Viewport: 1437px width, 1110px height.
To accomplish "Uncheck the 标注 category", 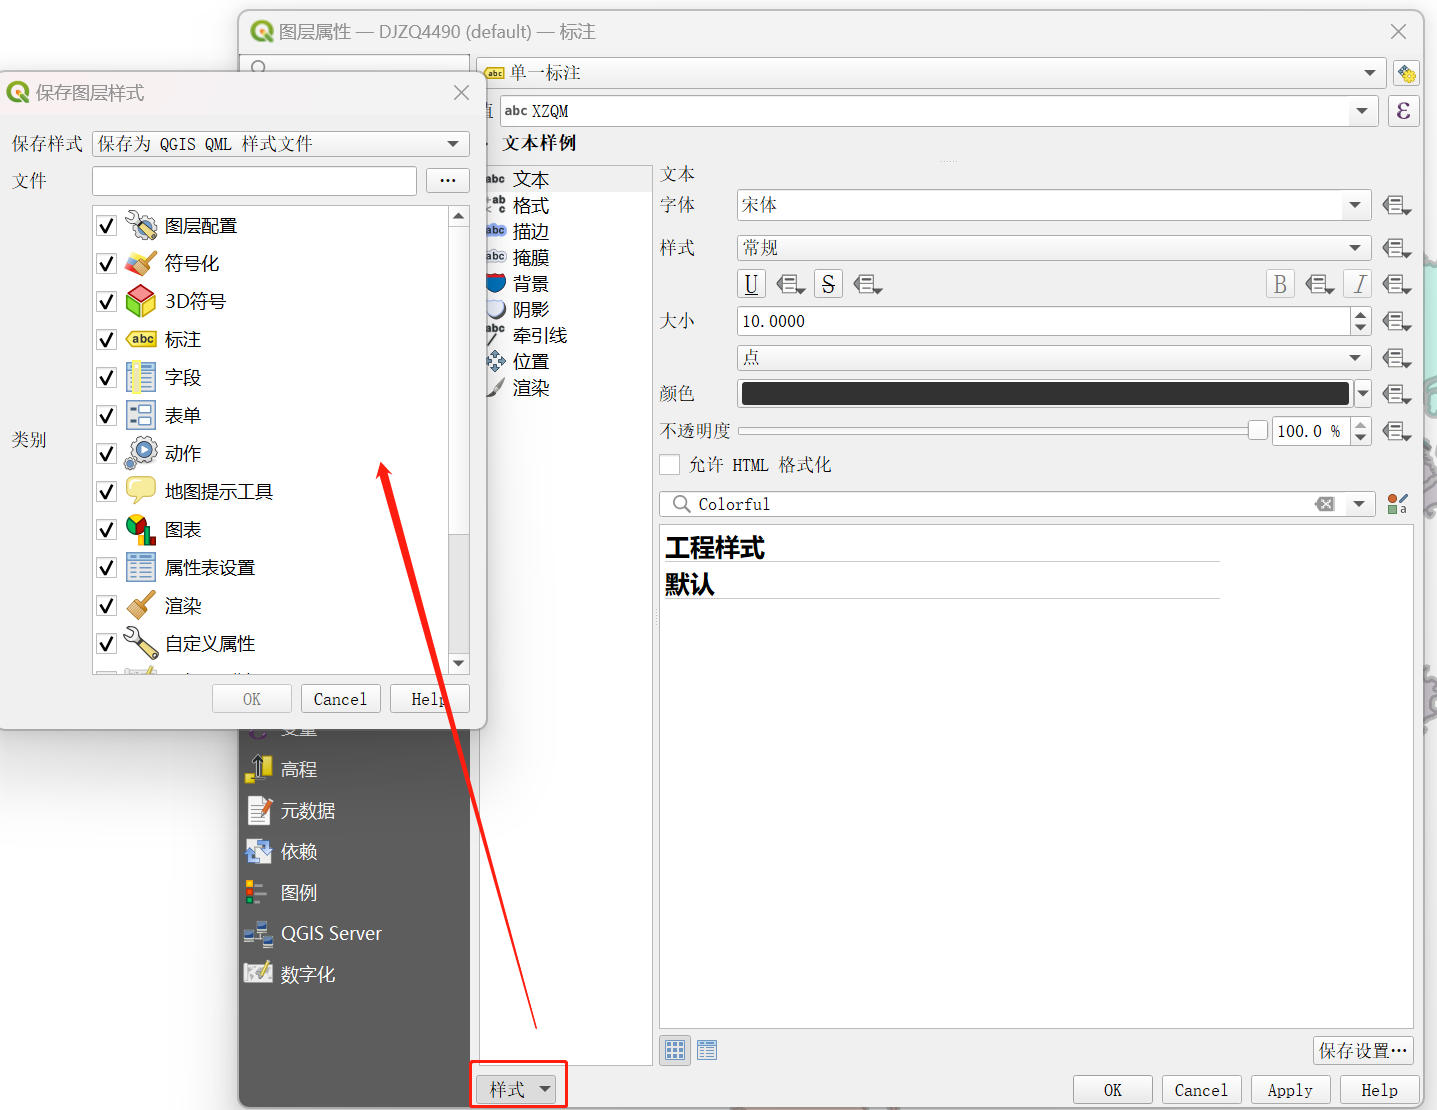I will (x=107, y=340).
